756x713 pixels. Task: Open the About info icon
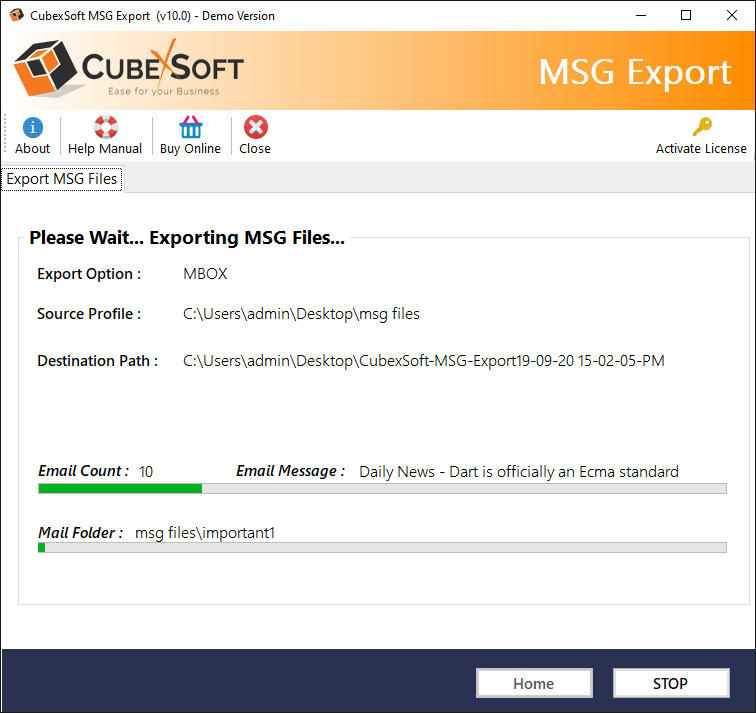[x=32, y=128]
